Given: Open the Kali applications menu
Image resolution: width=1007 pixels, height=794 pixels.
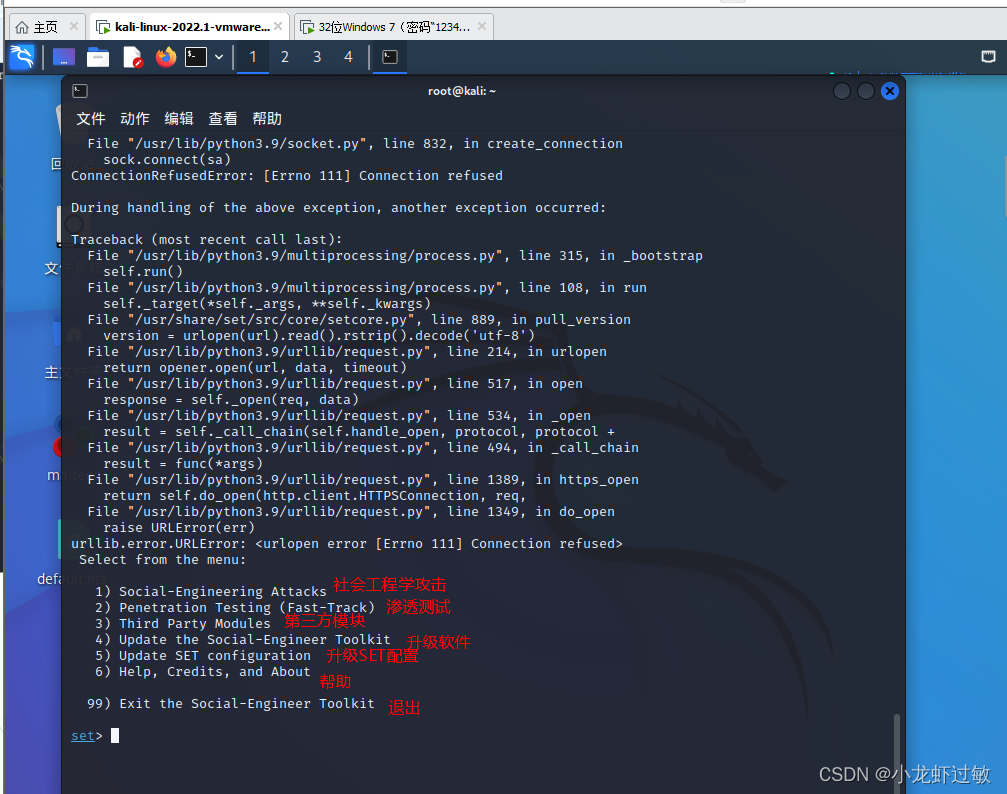Looking at the screenshot, I should (20, 57).
